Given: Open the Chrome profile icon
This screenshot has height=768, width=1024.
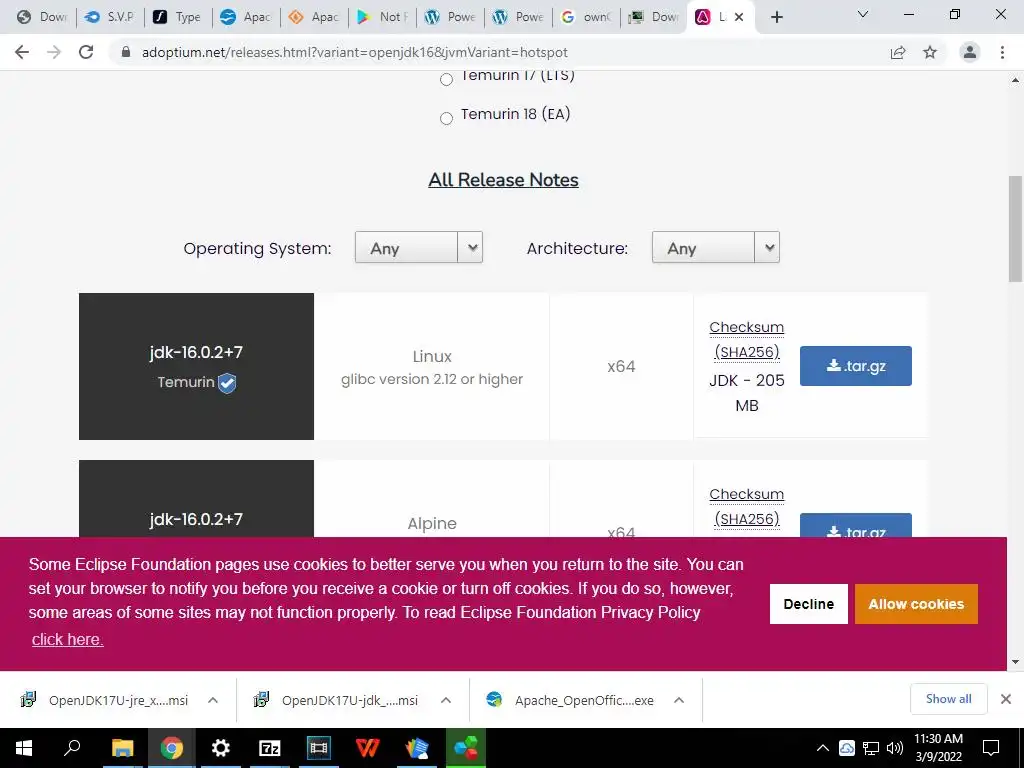Looking at the screenshot, I should coord(970,52).
